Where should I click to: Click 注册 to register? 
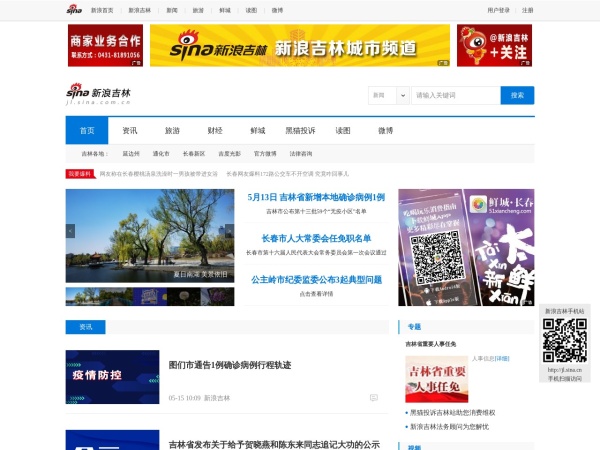click(527, 10)
